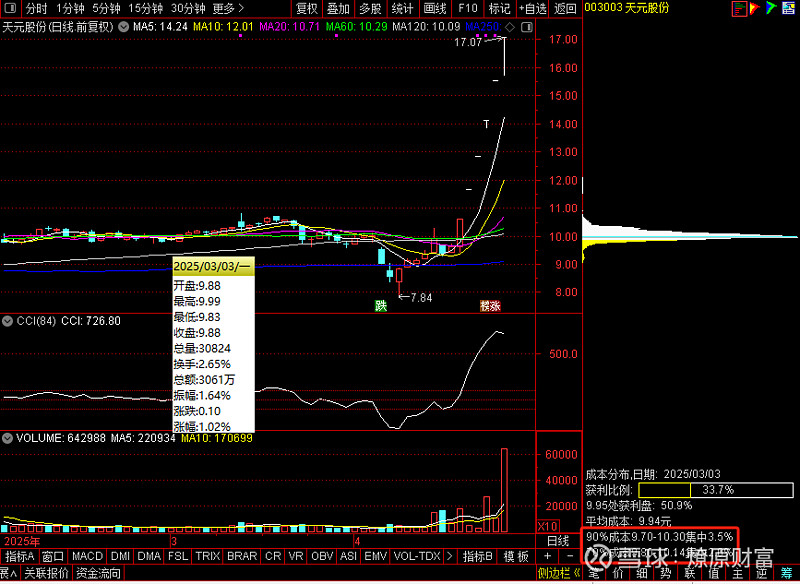
Task: Click the diamond icon after MA250
Action: click(x=510, y=27)
